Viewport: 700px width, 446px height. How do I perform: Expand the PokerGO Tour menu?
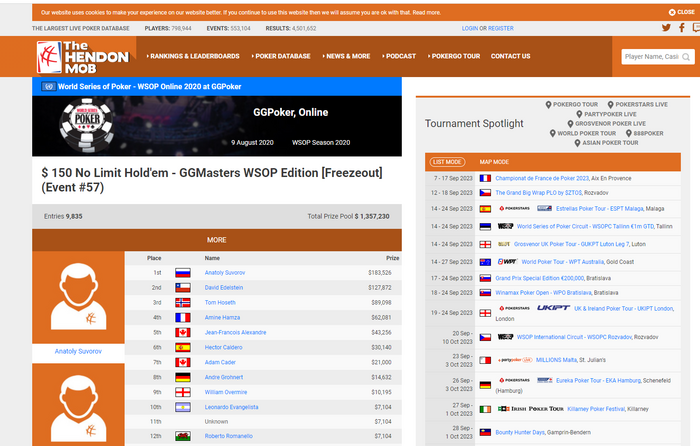coord(454,56)
